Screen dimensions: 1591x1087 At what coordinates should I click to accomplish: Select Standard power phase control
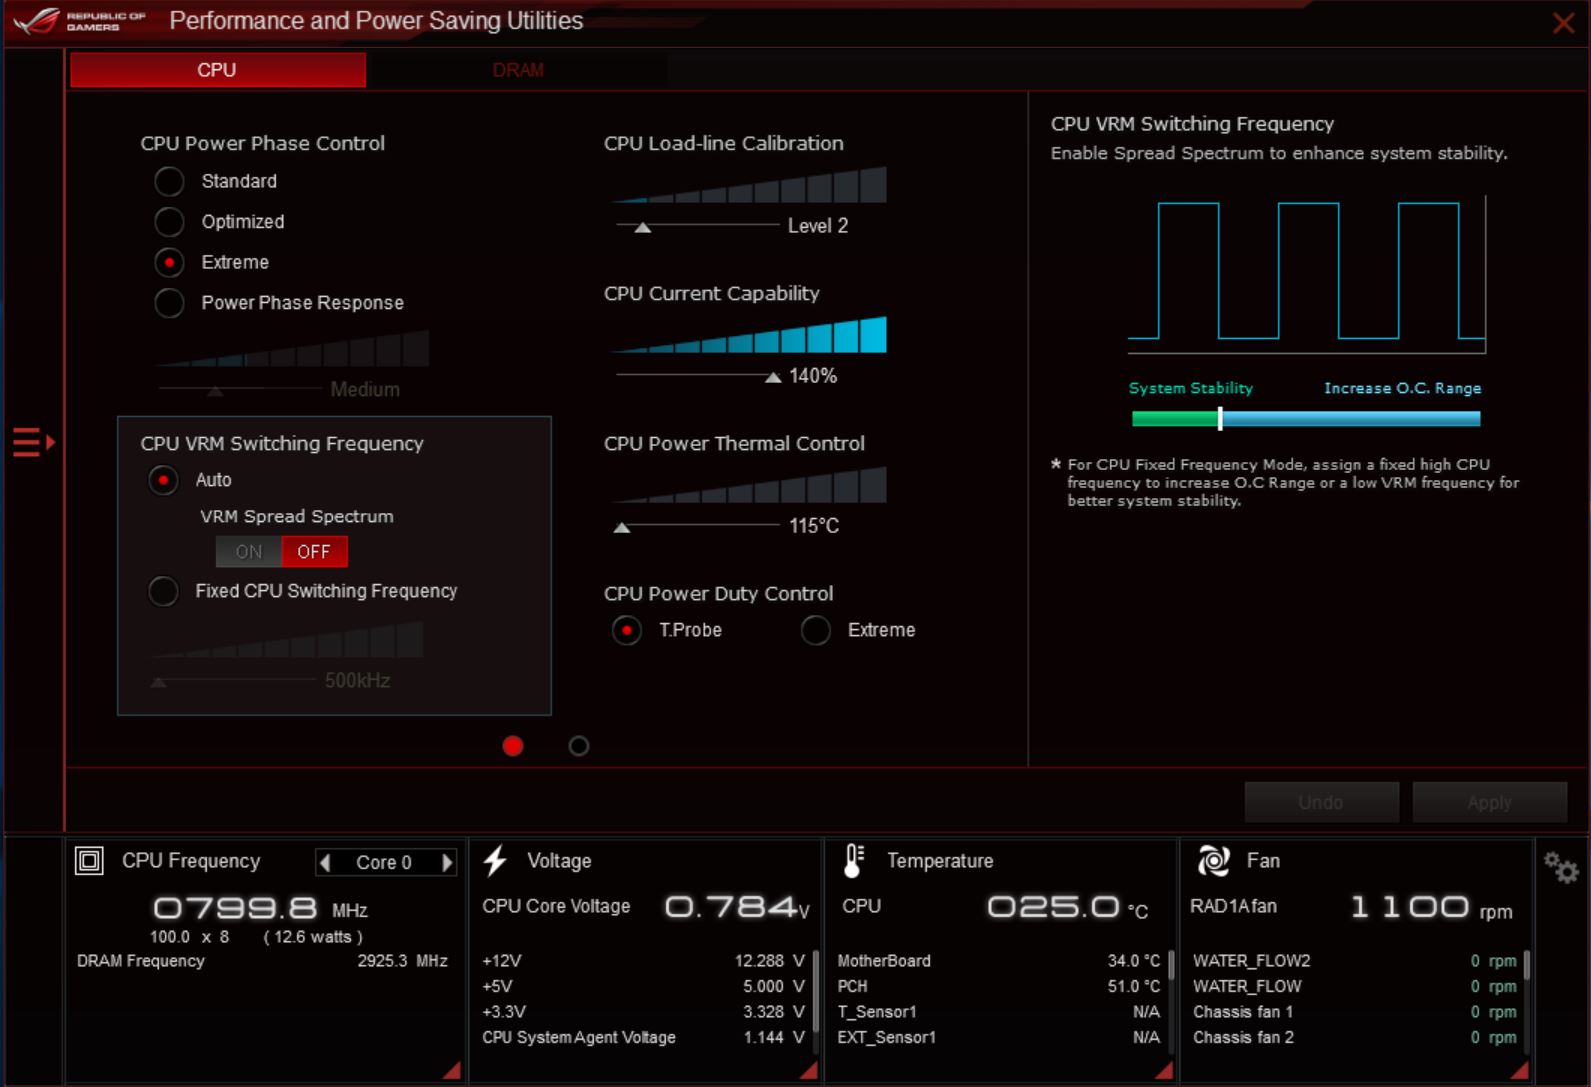169,181
